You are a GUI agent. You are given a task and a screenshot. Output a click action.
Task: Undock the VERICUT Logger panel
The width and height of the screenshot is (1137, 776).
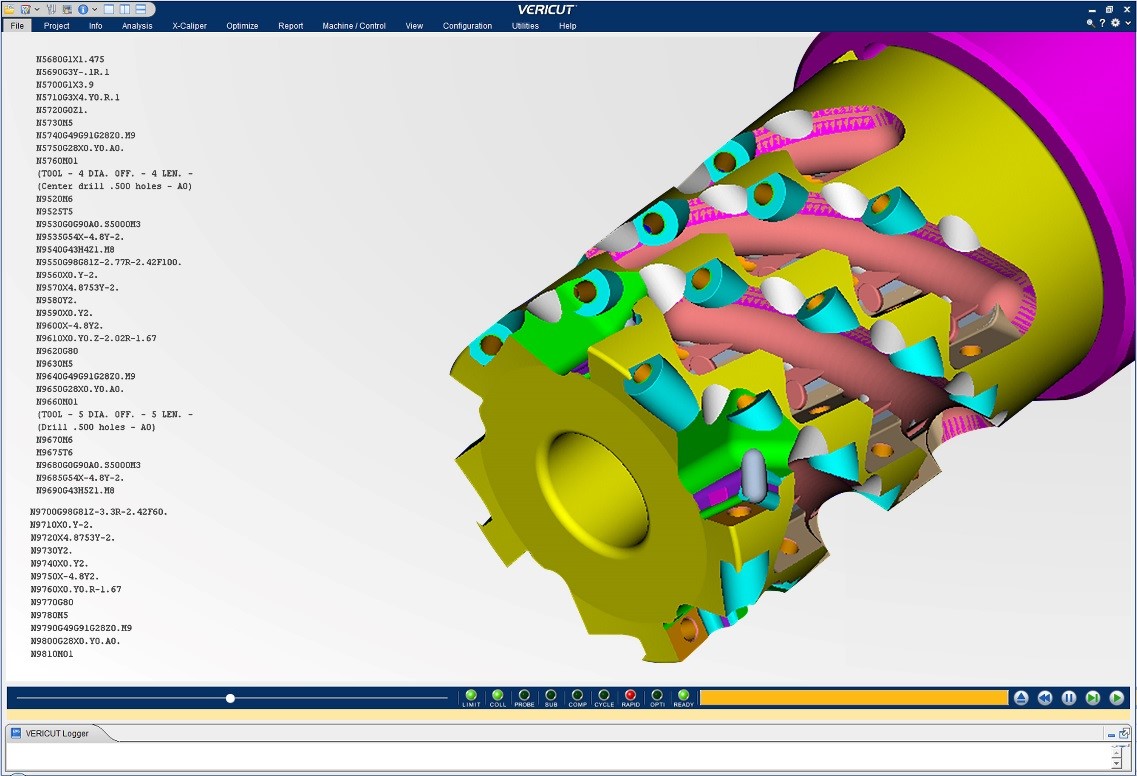click(1124, 734)
